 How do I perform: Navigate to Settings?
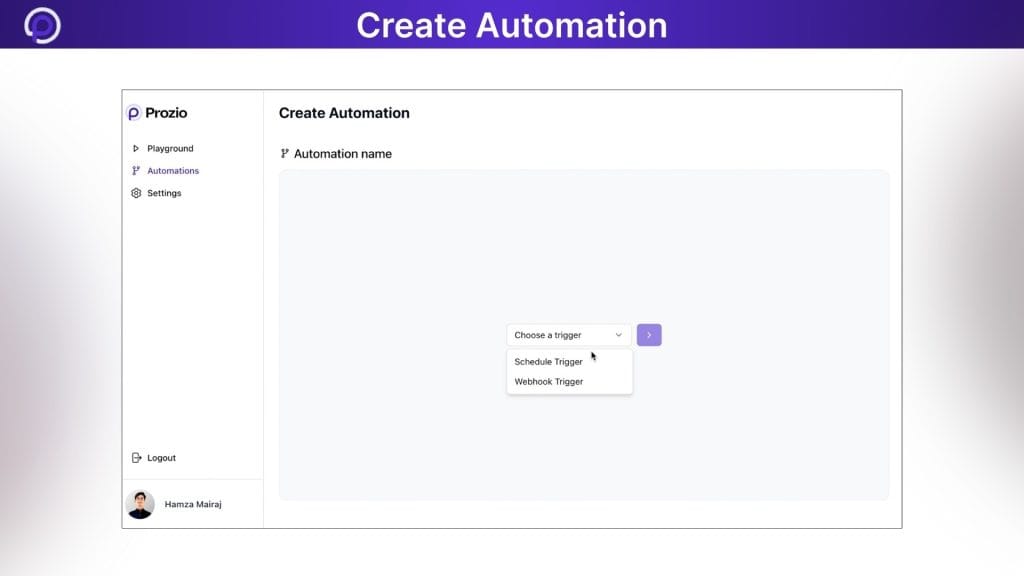(x=164, y=193)
